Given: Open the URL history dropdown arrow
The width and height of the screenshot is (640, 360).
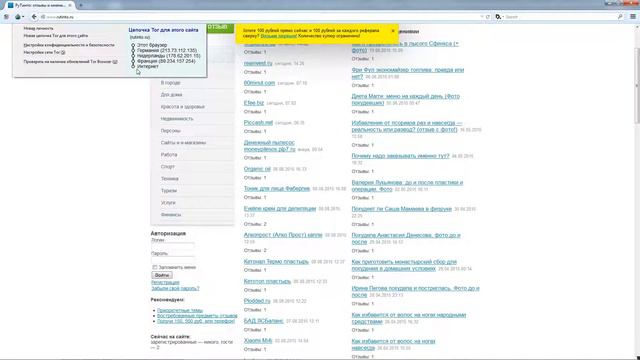Looking at the screenshot, I should [482, 17].
